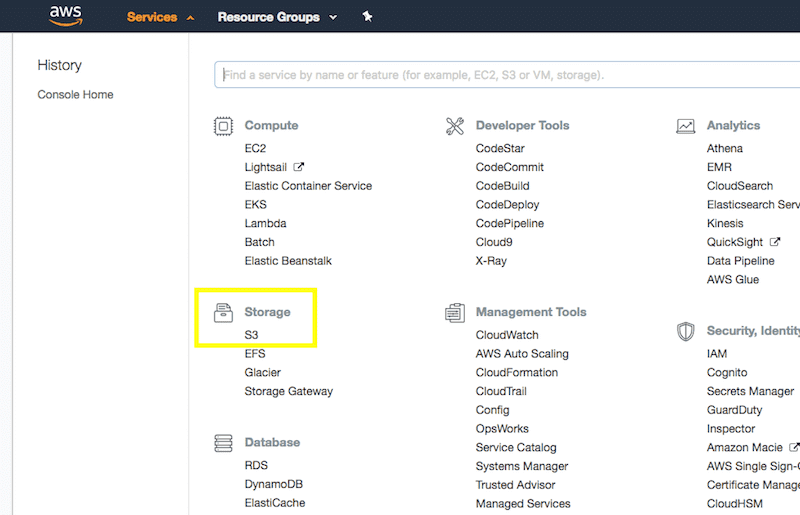
Task: Open the Batch service
Action: point(259,242)
